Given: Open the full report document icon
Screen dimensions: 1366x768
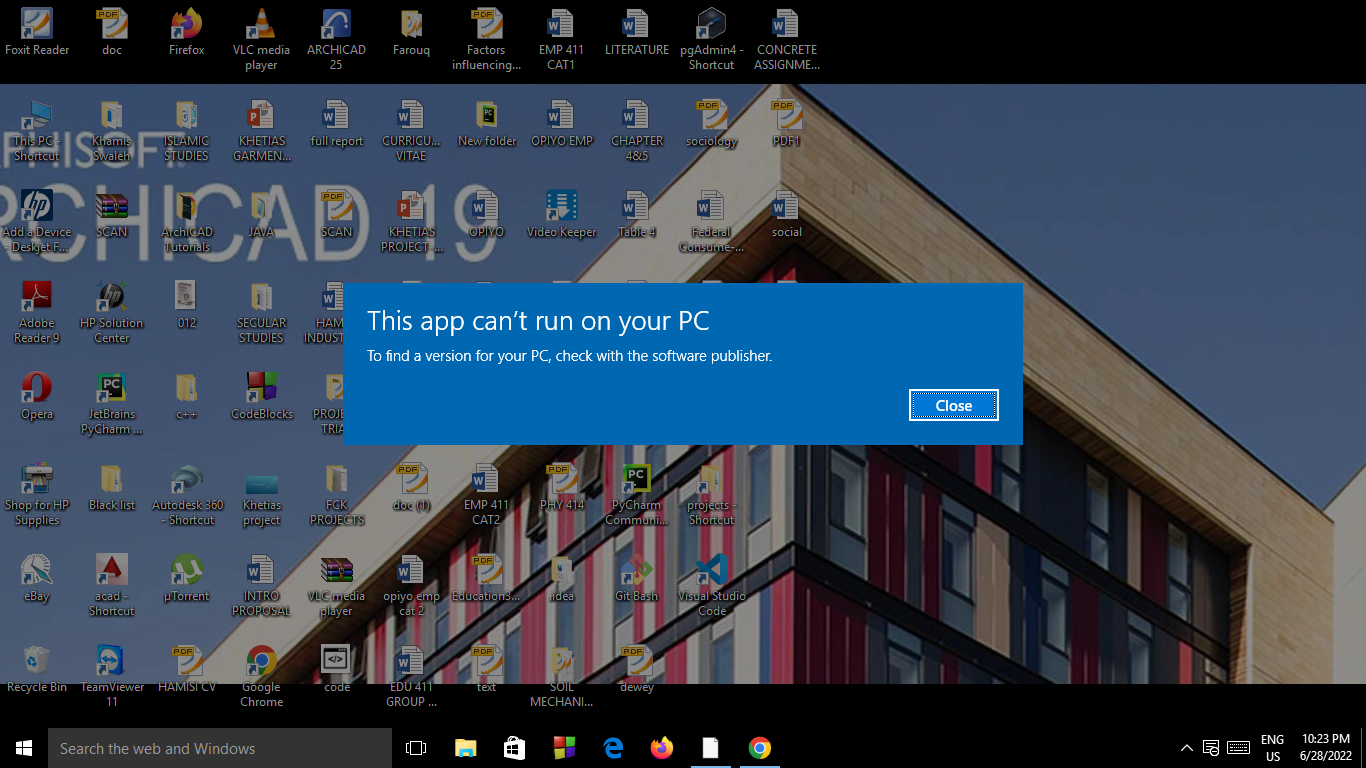Looking at the screenshot, I should coord(336,124).
